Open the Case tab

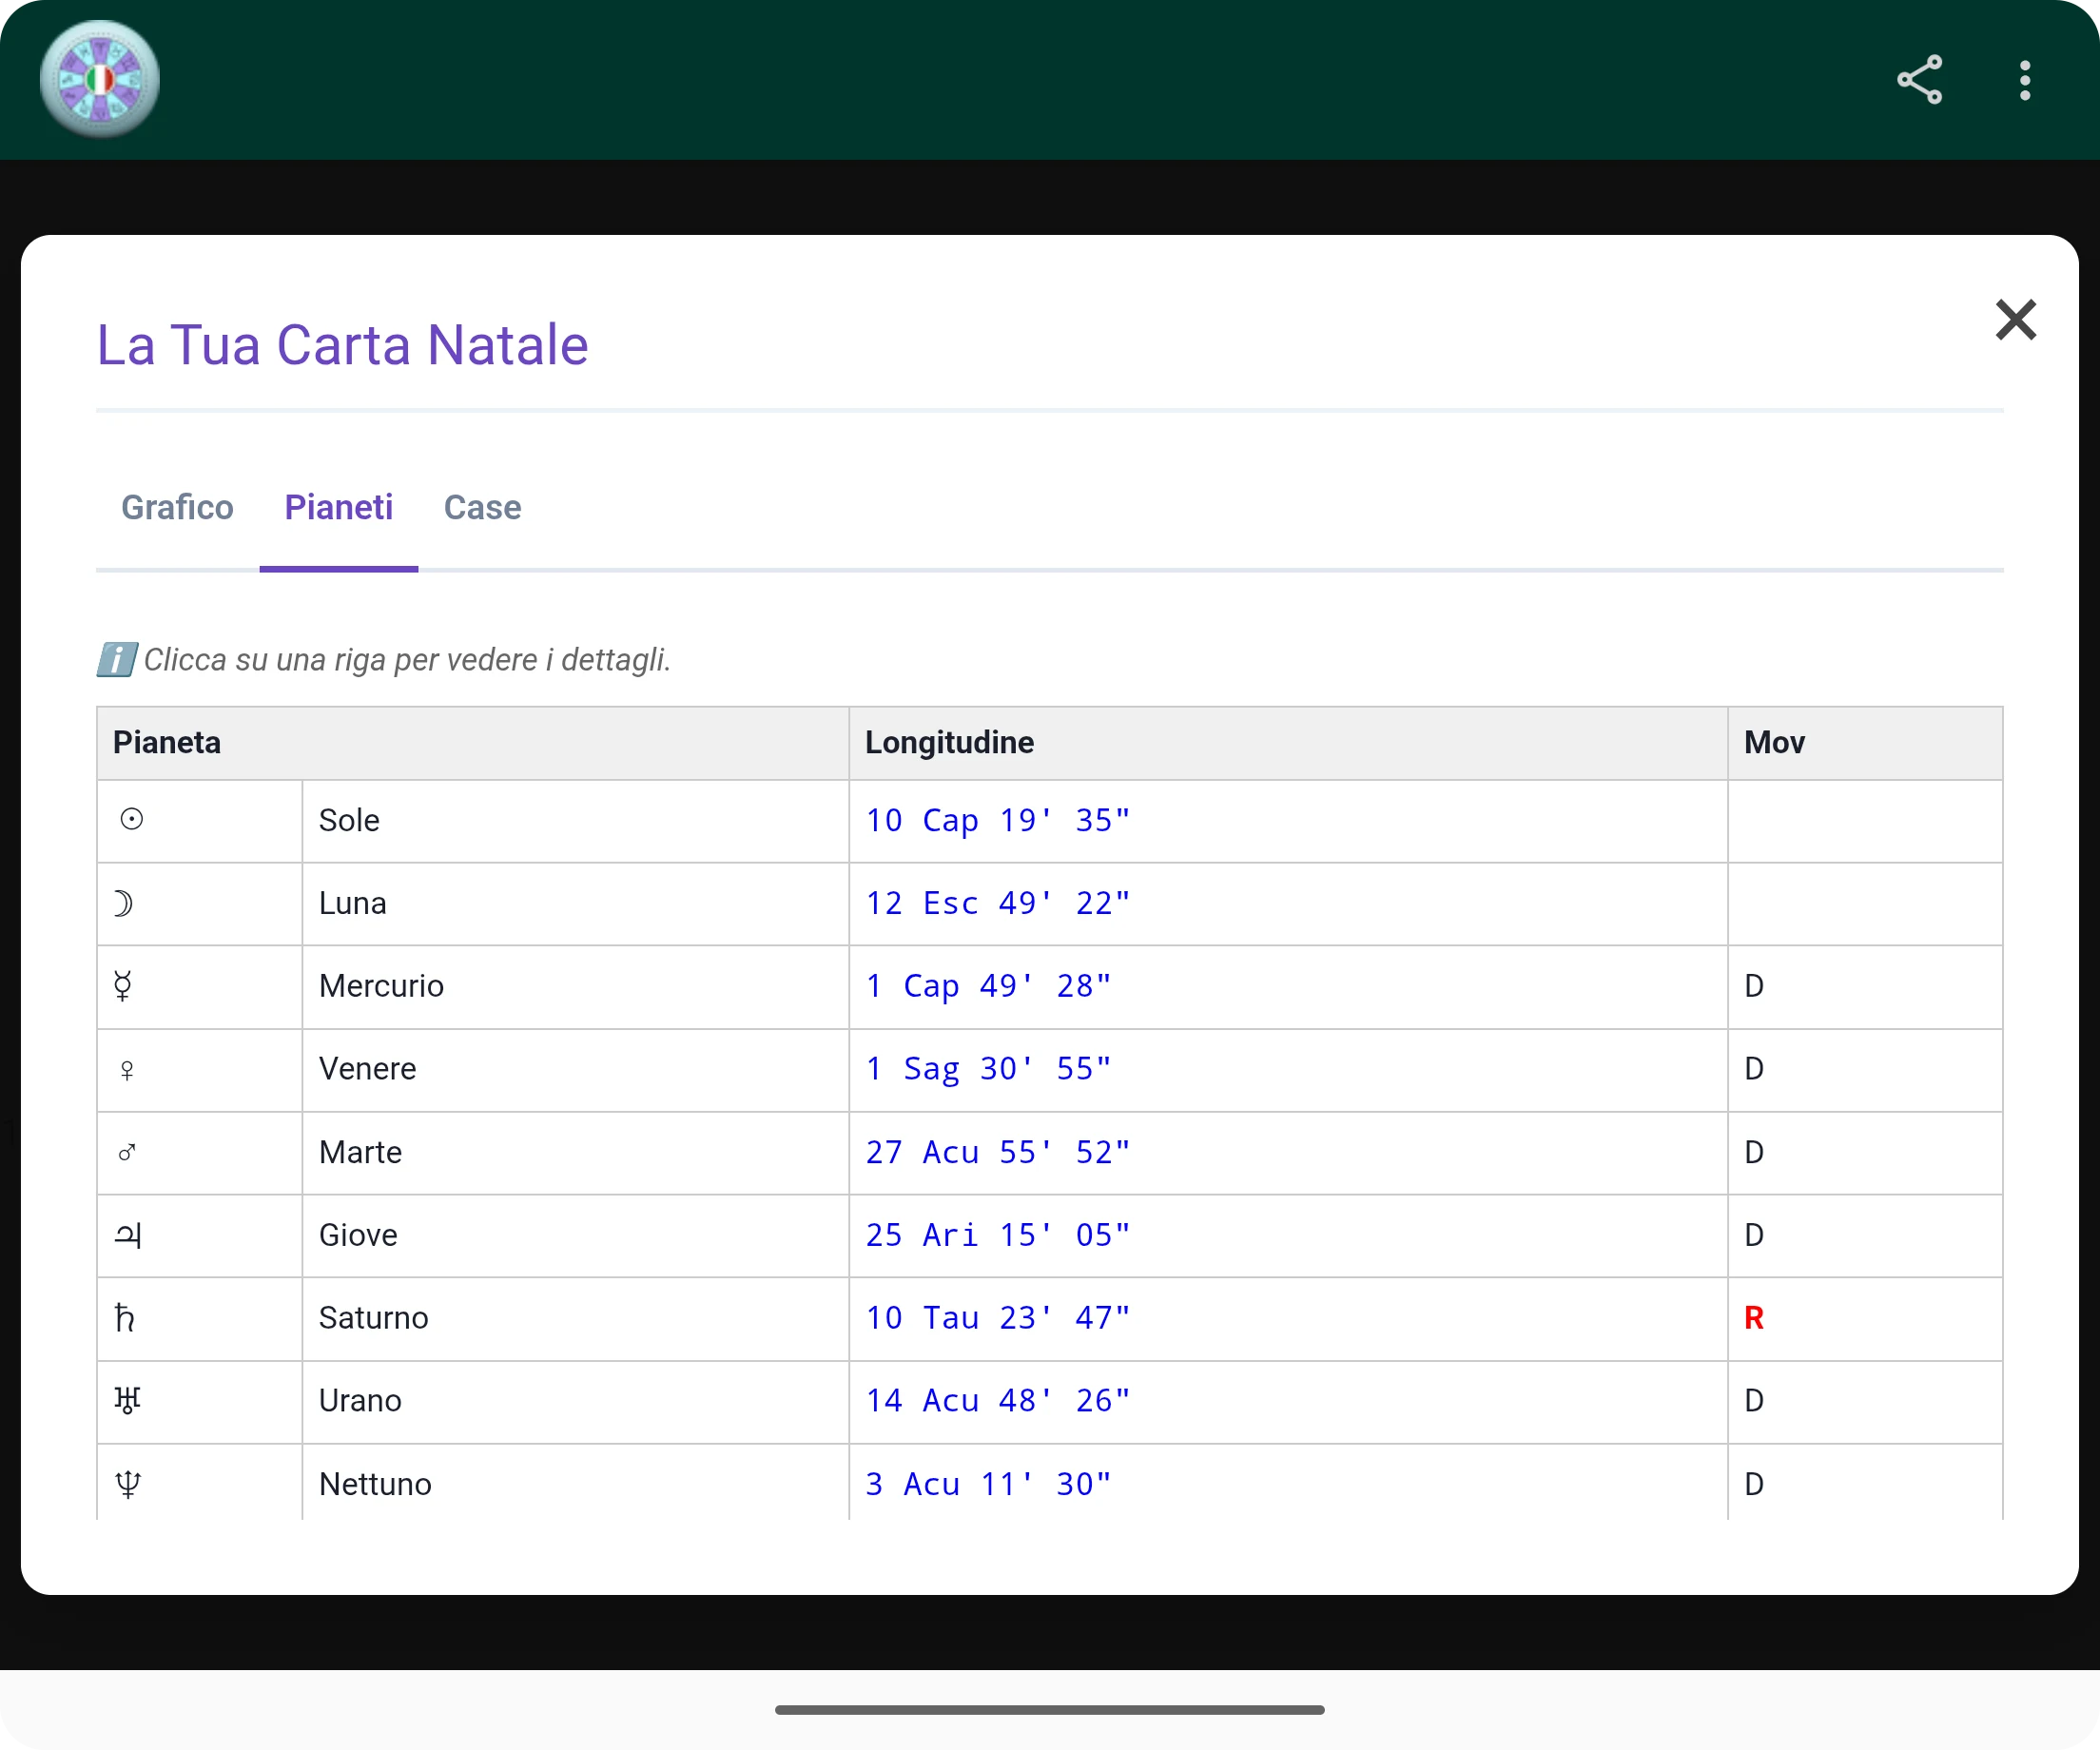tap(482, 507)
